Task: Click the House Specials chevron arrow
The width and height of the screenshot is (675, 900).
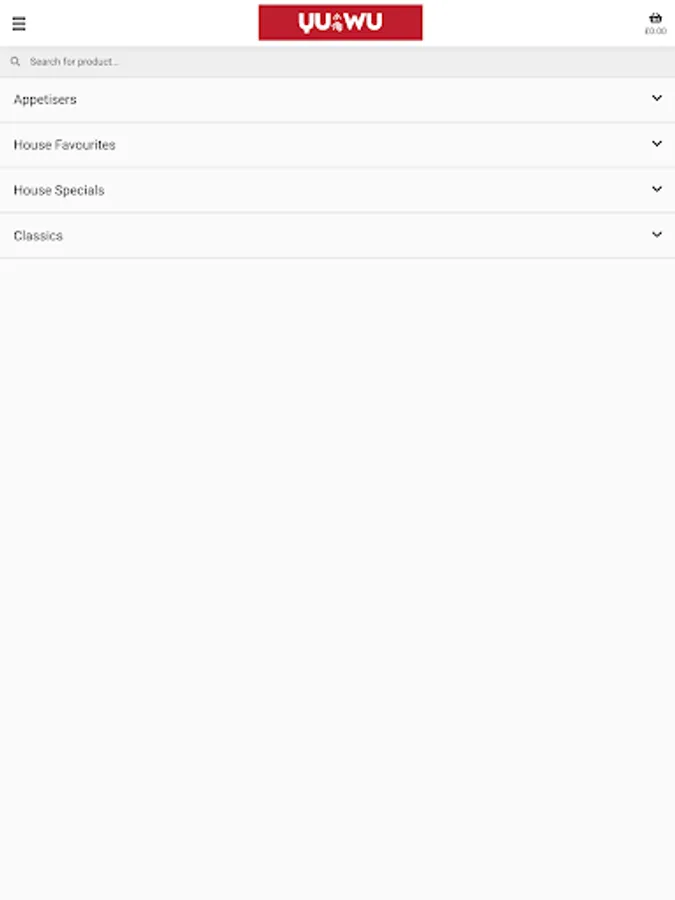Action: coord(657,189)
